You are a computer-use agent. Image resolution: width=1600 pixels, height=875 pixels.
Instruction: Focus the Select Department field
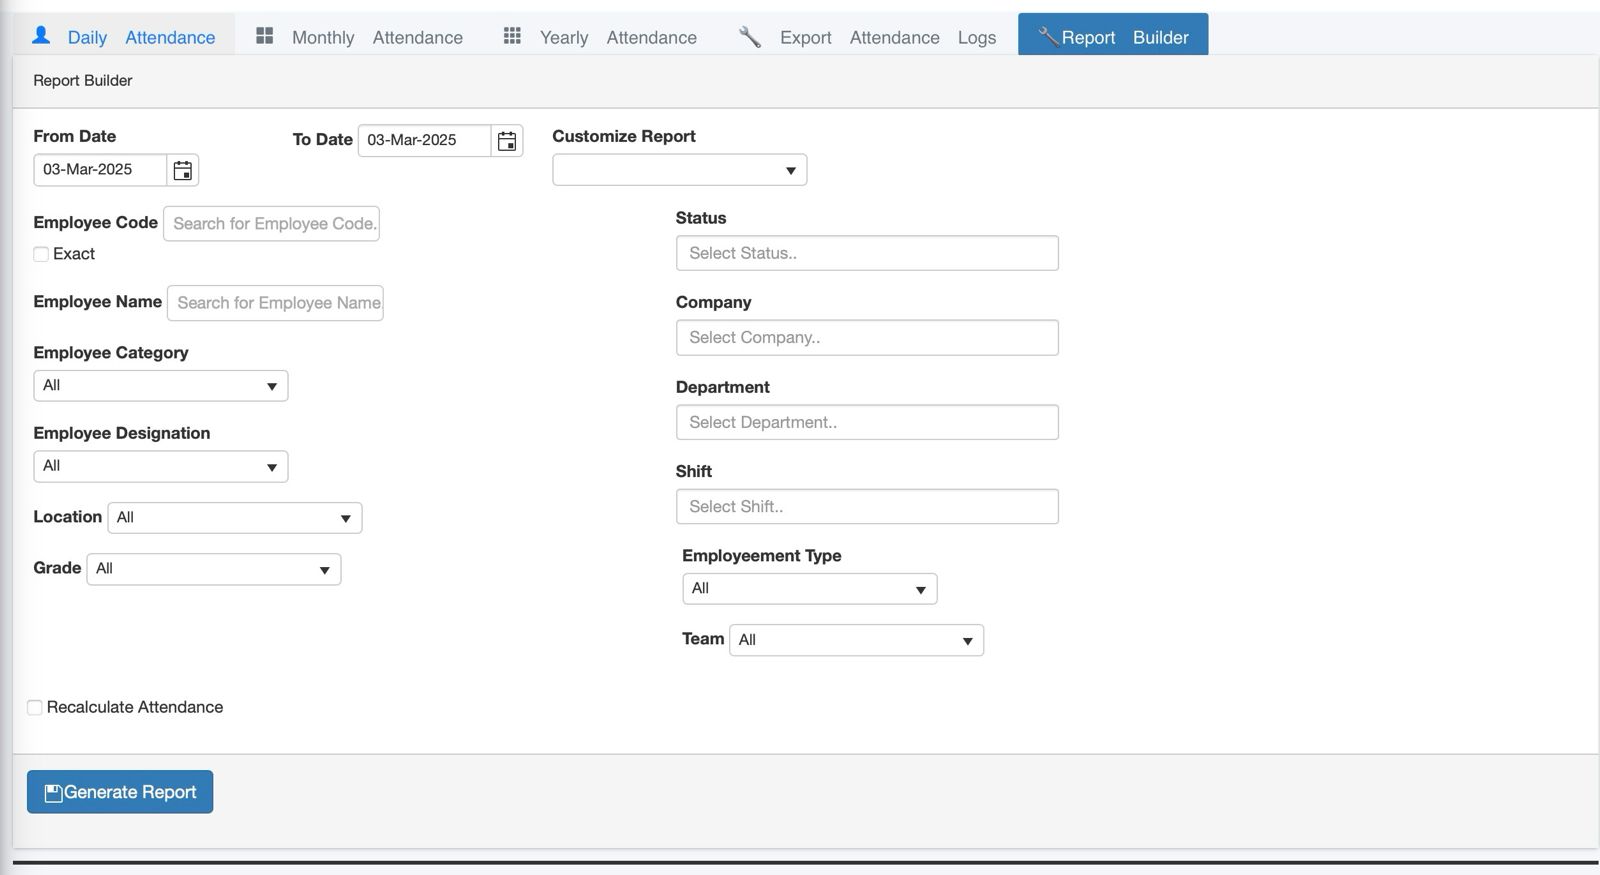pos(866,422)
